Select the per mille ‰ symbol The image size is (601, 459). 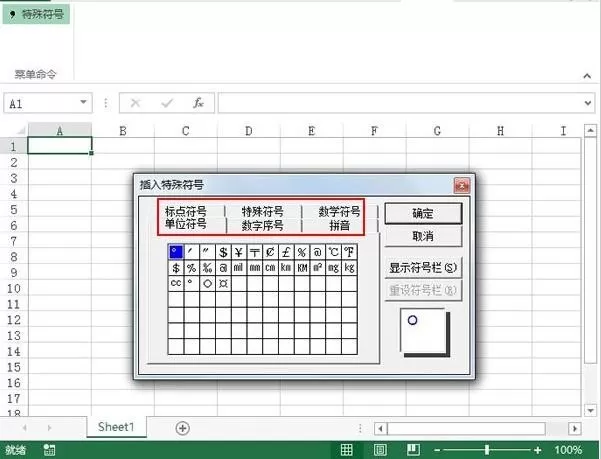coord(207,268)
